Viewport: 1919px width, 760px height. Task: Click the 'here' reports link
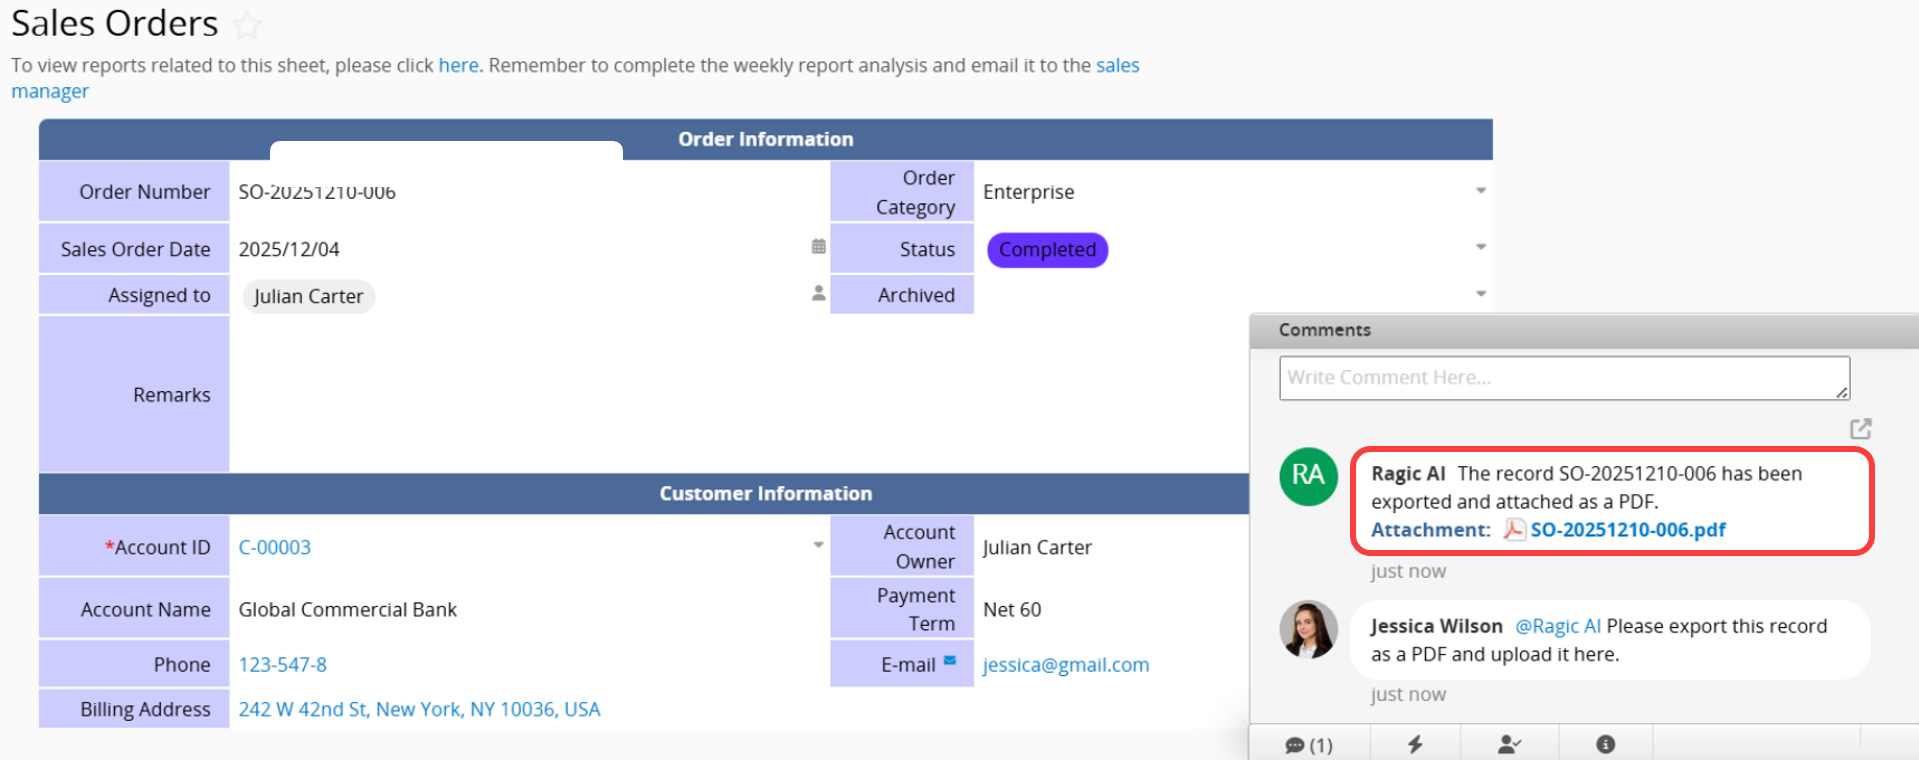(458, 66)
